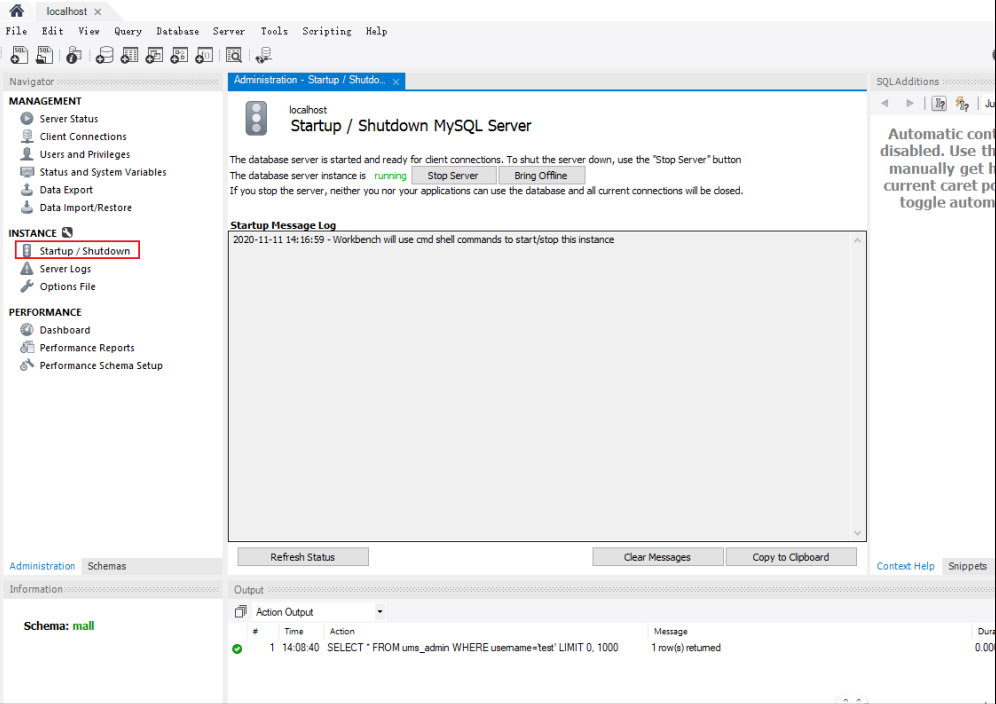Click the 2020-11-11 14:16:59 log message

click(423, 240)
